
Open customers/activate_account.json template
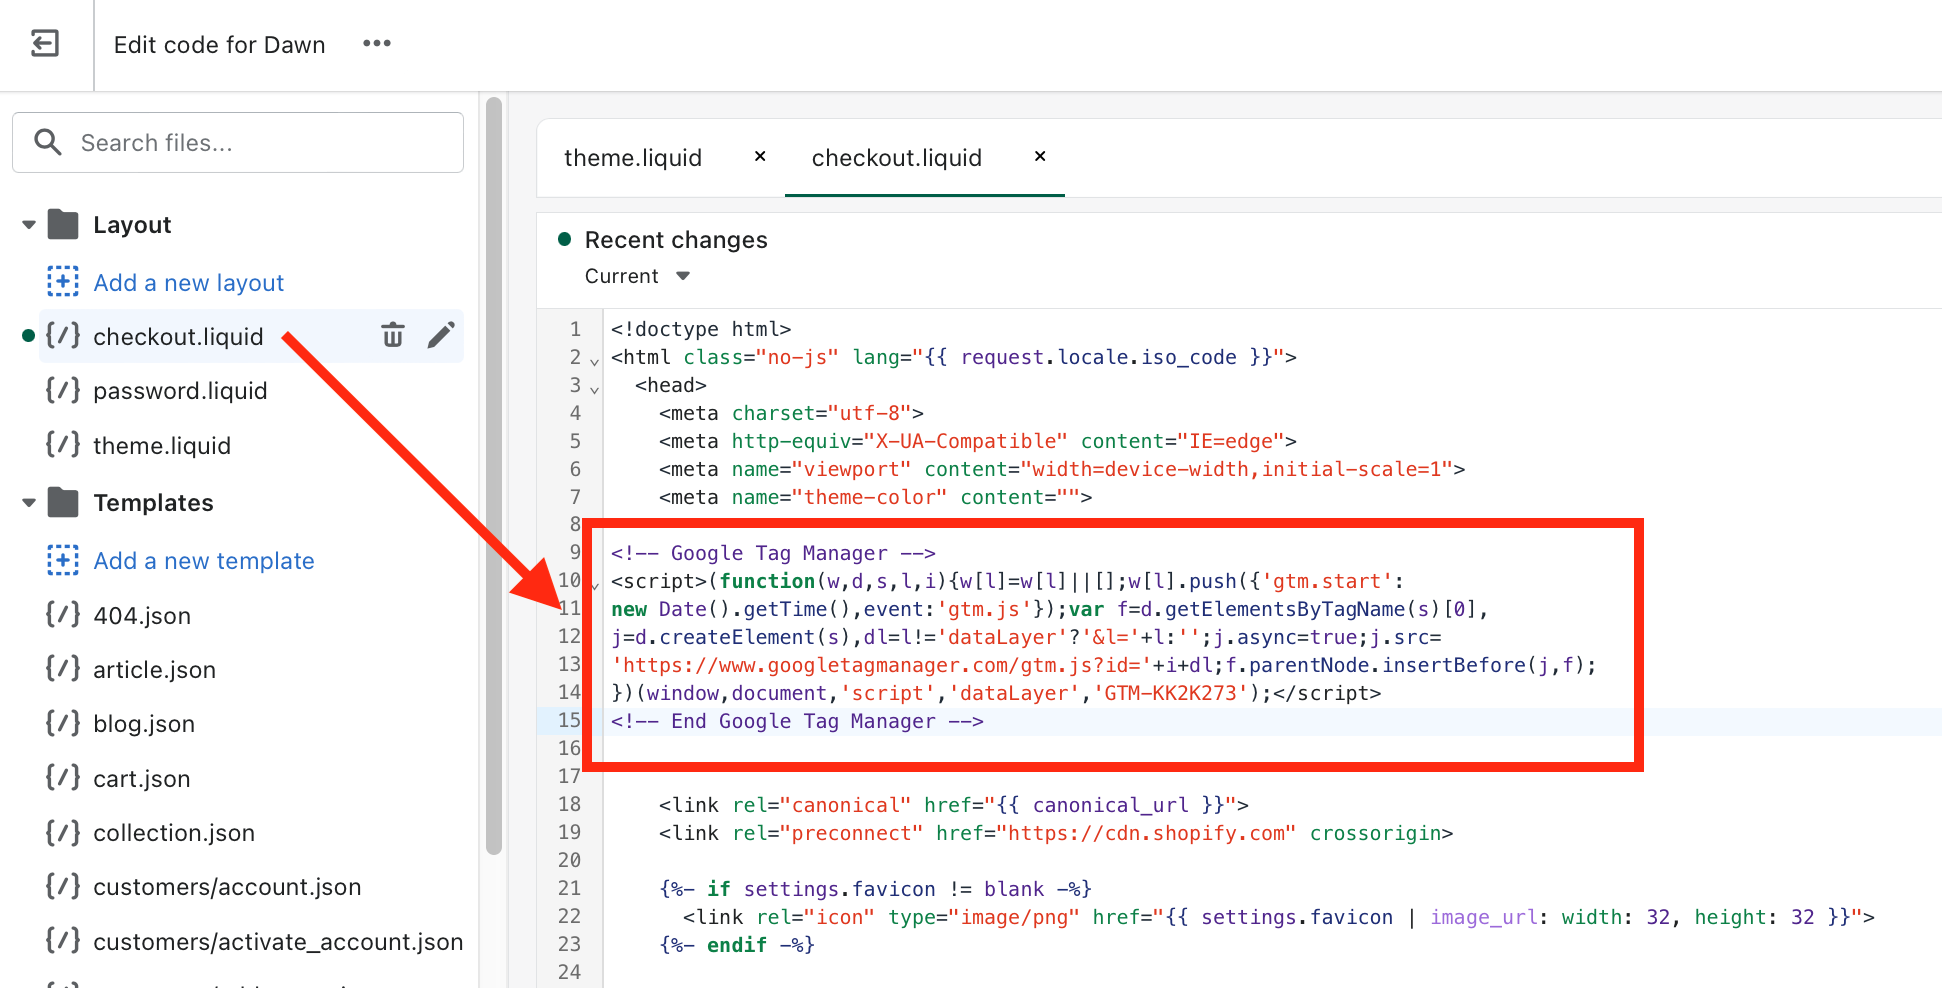point(278,942)
